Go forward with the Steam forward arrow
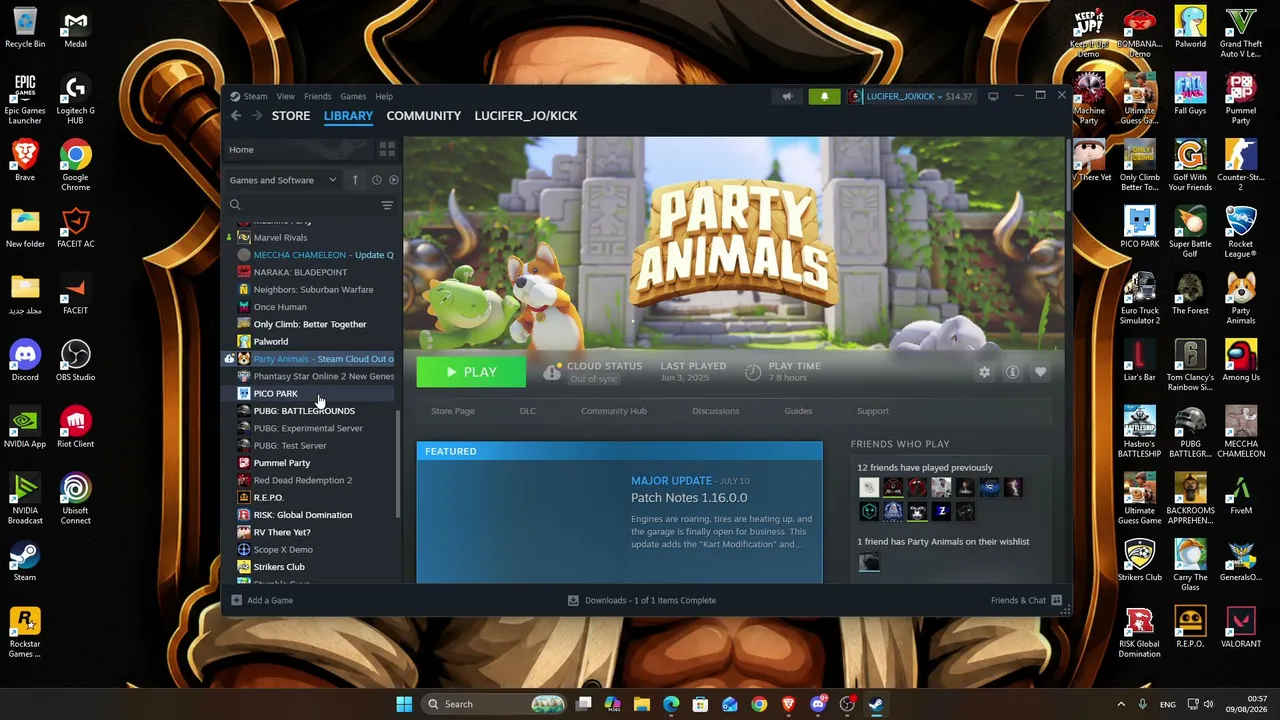This screenshot has height=720, width=1280. [257, 116]
